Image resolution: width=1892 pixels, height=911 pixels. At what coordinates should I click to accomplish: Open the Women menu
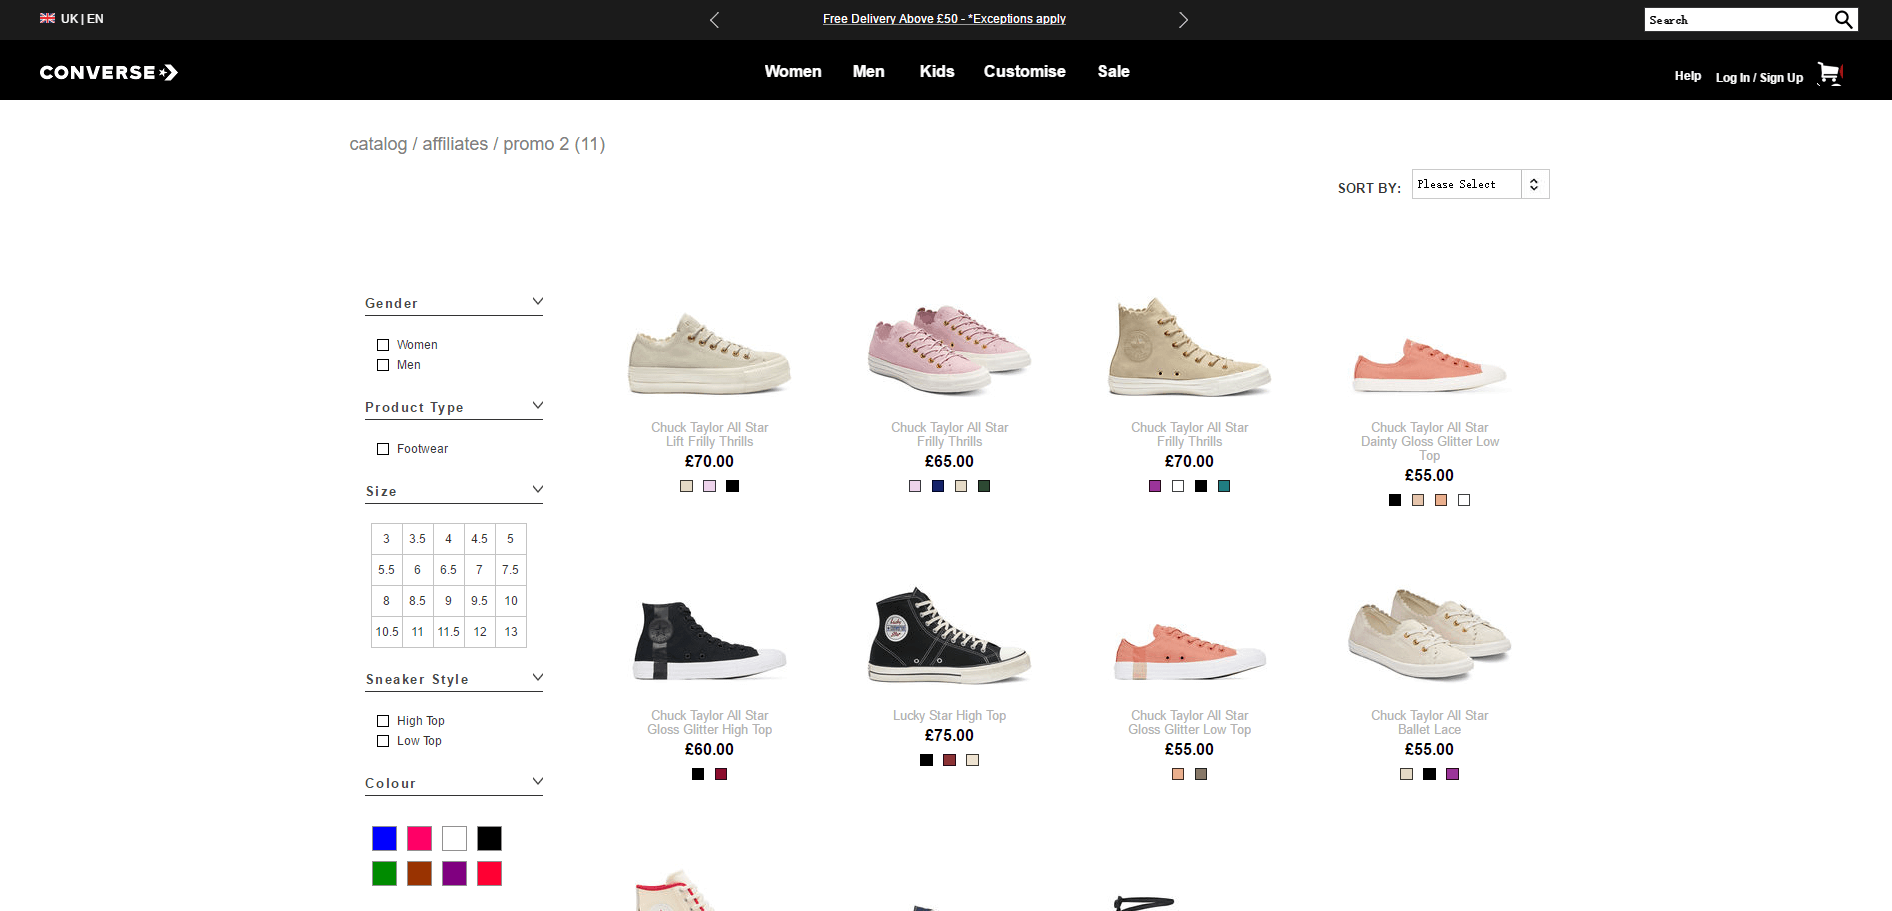793,71
